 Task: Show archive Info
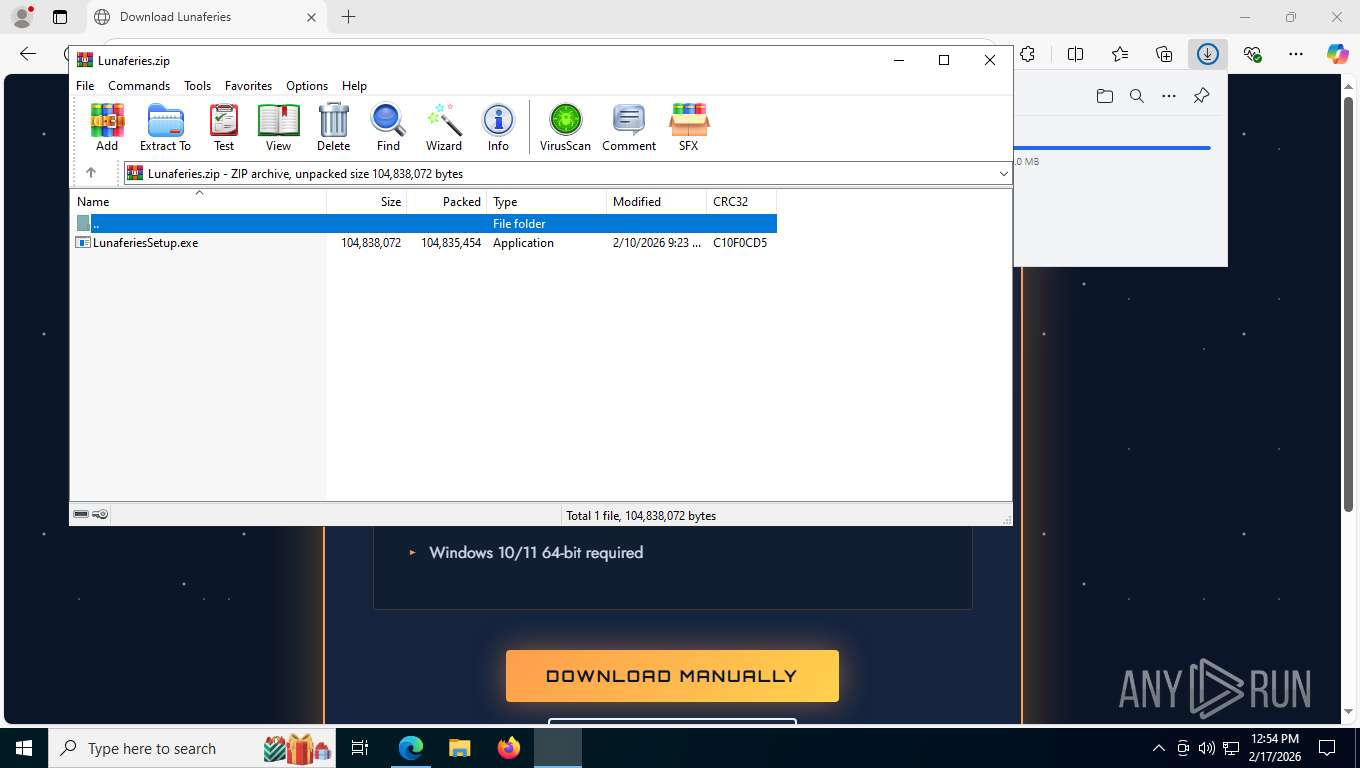point(498,127)
